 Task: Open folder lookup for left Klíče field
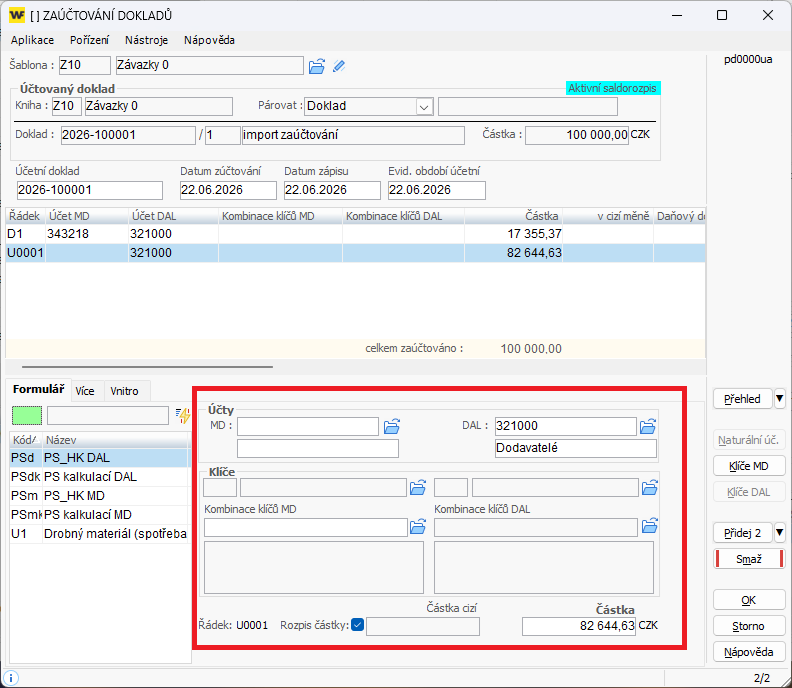point(418,487)
